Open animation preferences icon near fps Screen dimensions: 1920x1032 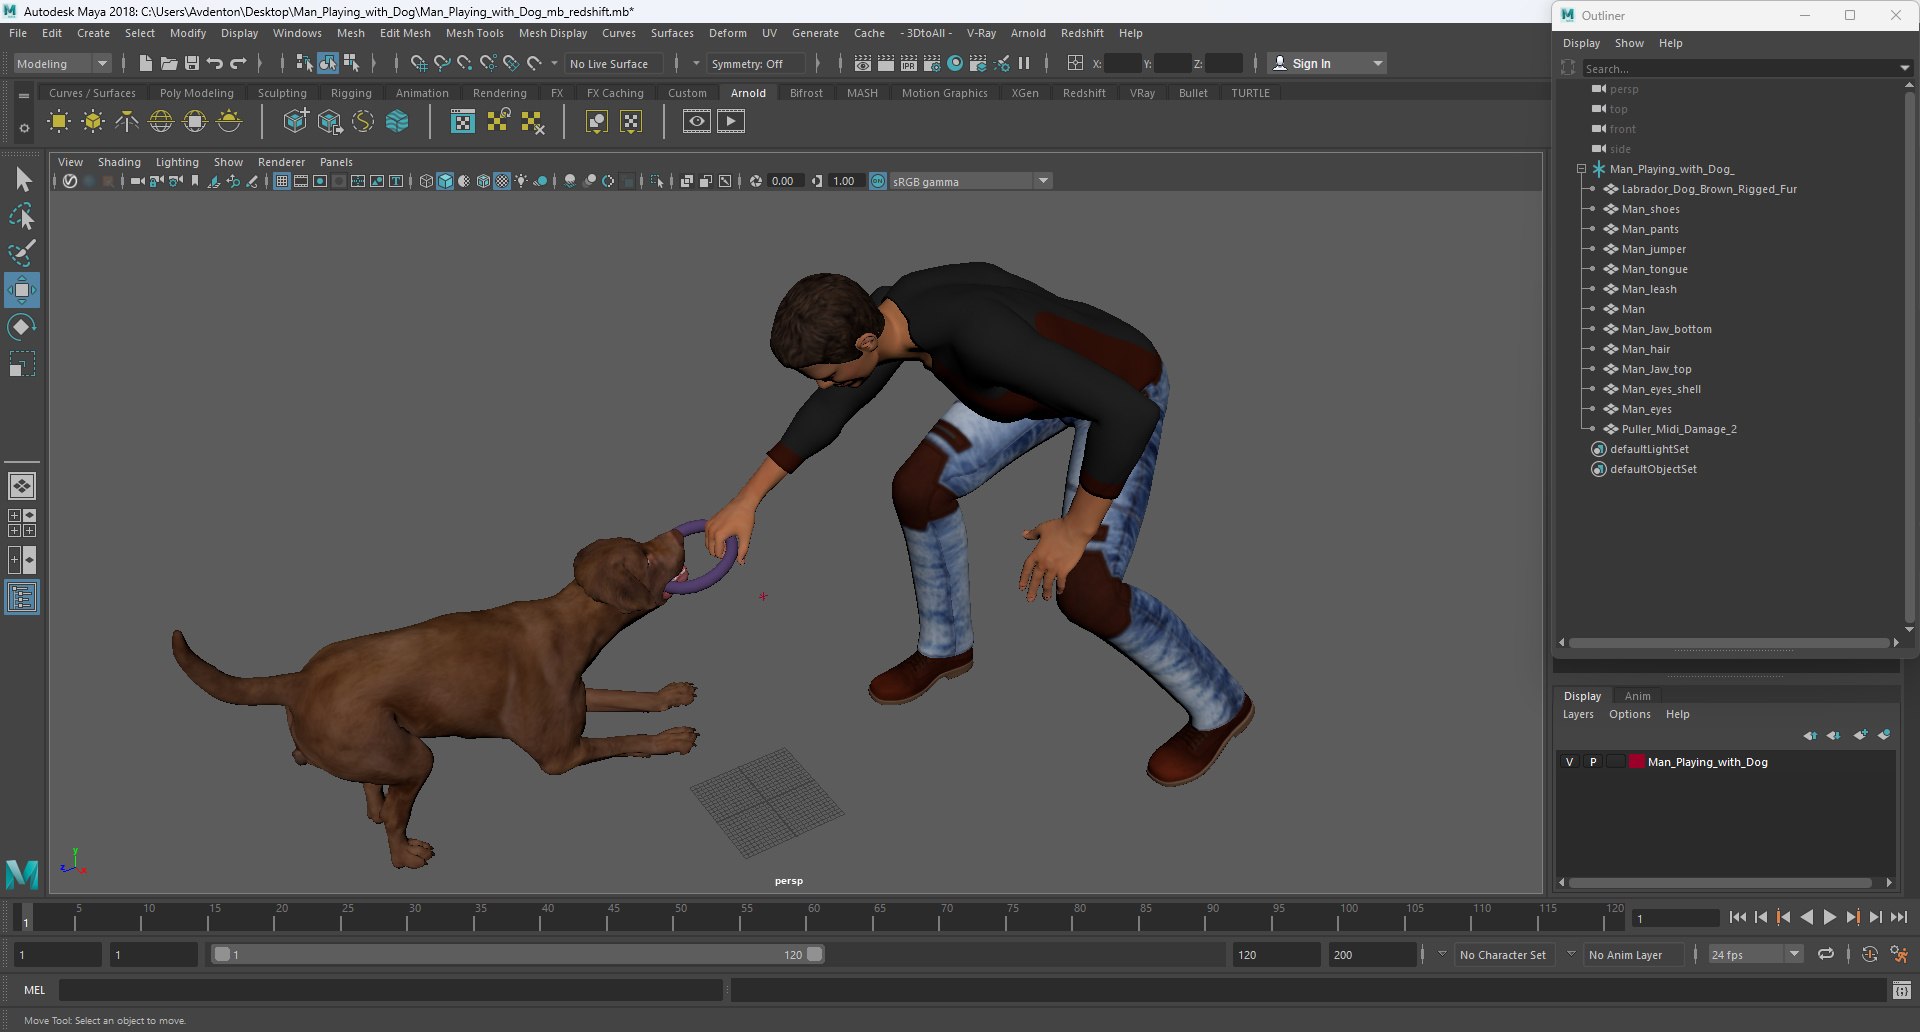click(x=1899, y=955)
